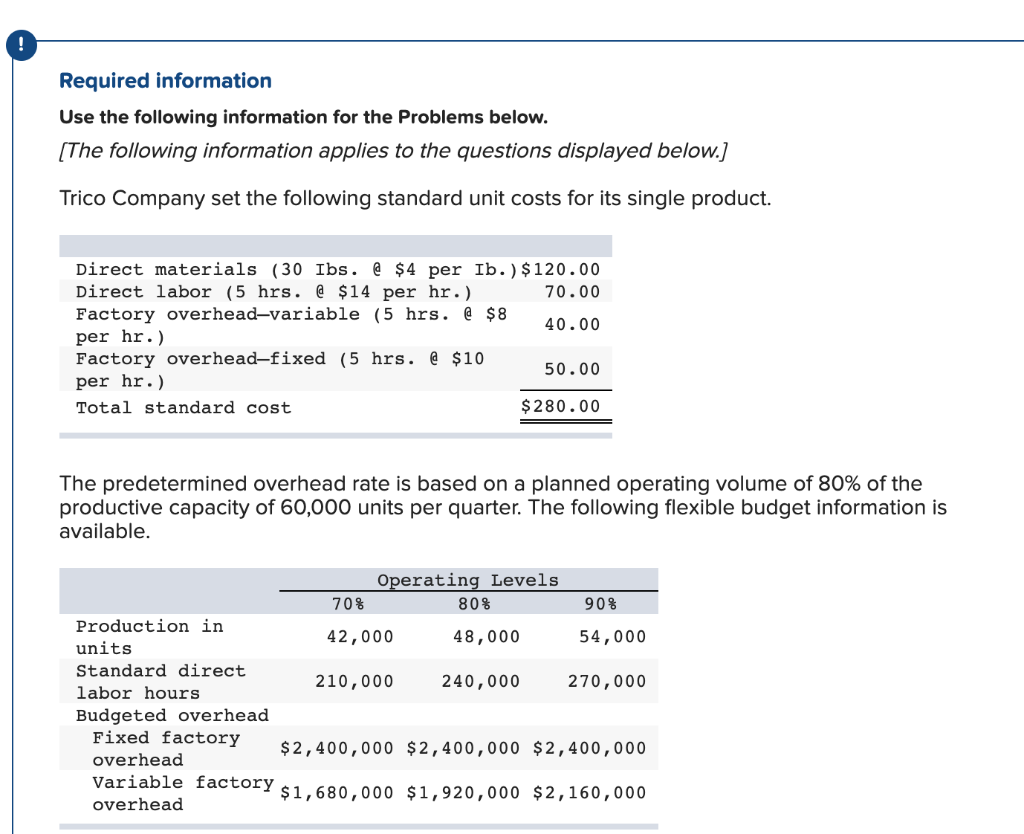Select the Total standard cost row
The image size is (1024, 834).
183,407
